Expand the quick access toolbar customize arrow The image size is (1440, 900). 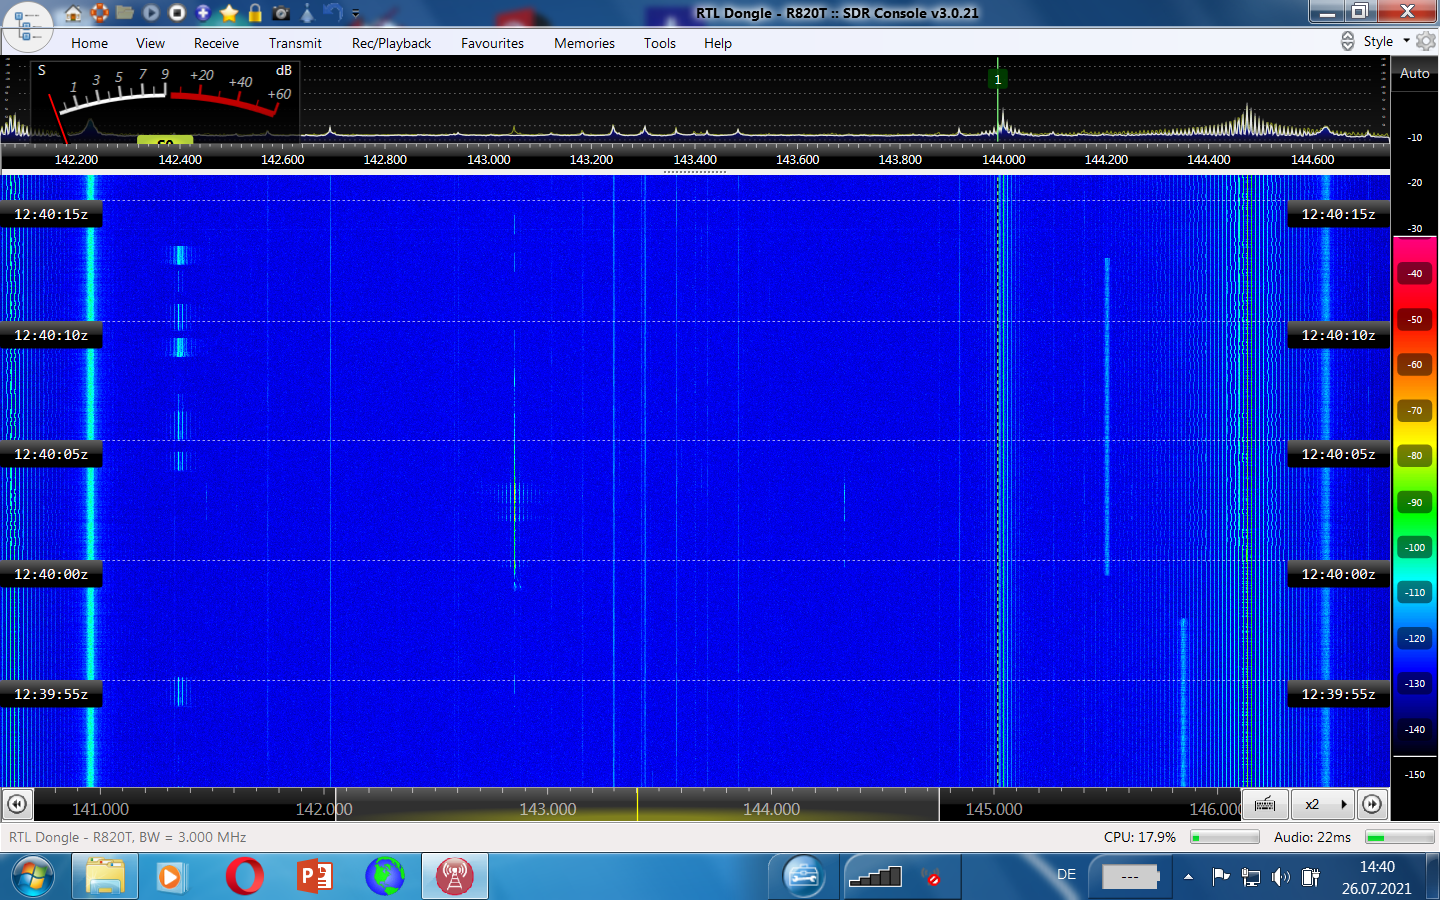pos(356,14)
